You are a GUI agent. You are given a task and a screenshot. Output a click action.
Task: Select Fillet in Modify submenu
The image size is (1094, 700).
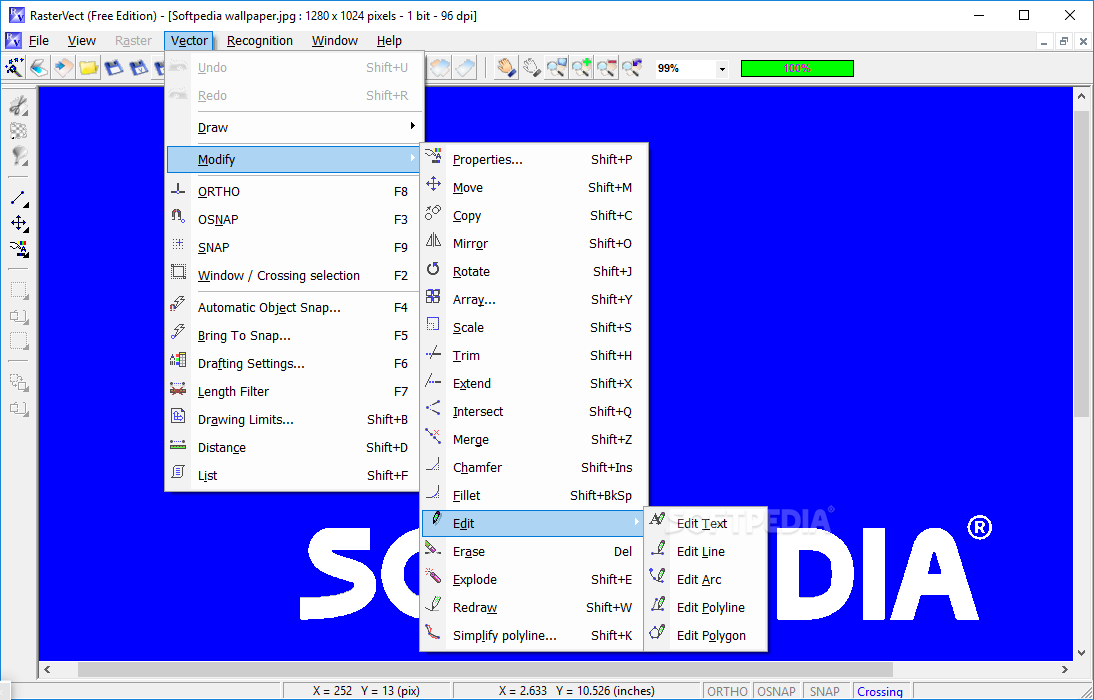click(x=532, y=496)
